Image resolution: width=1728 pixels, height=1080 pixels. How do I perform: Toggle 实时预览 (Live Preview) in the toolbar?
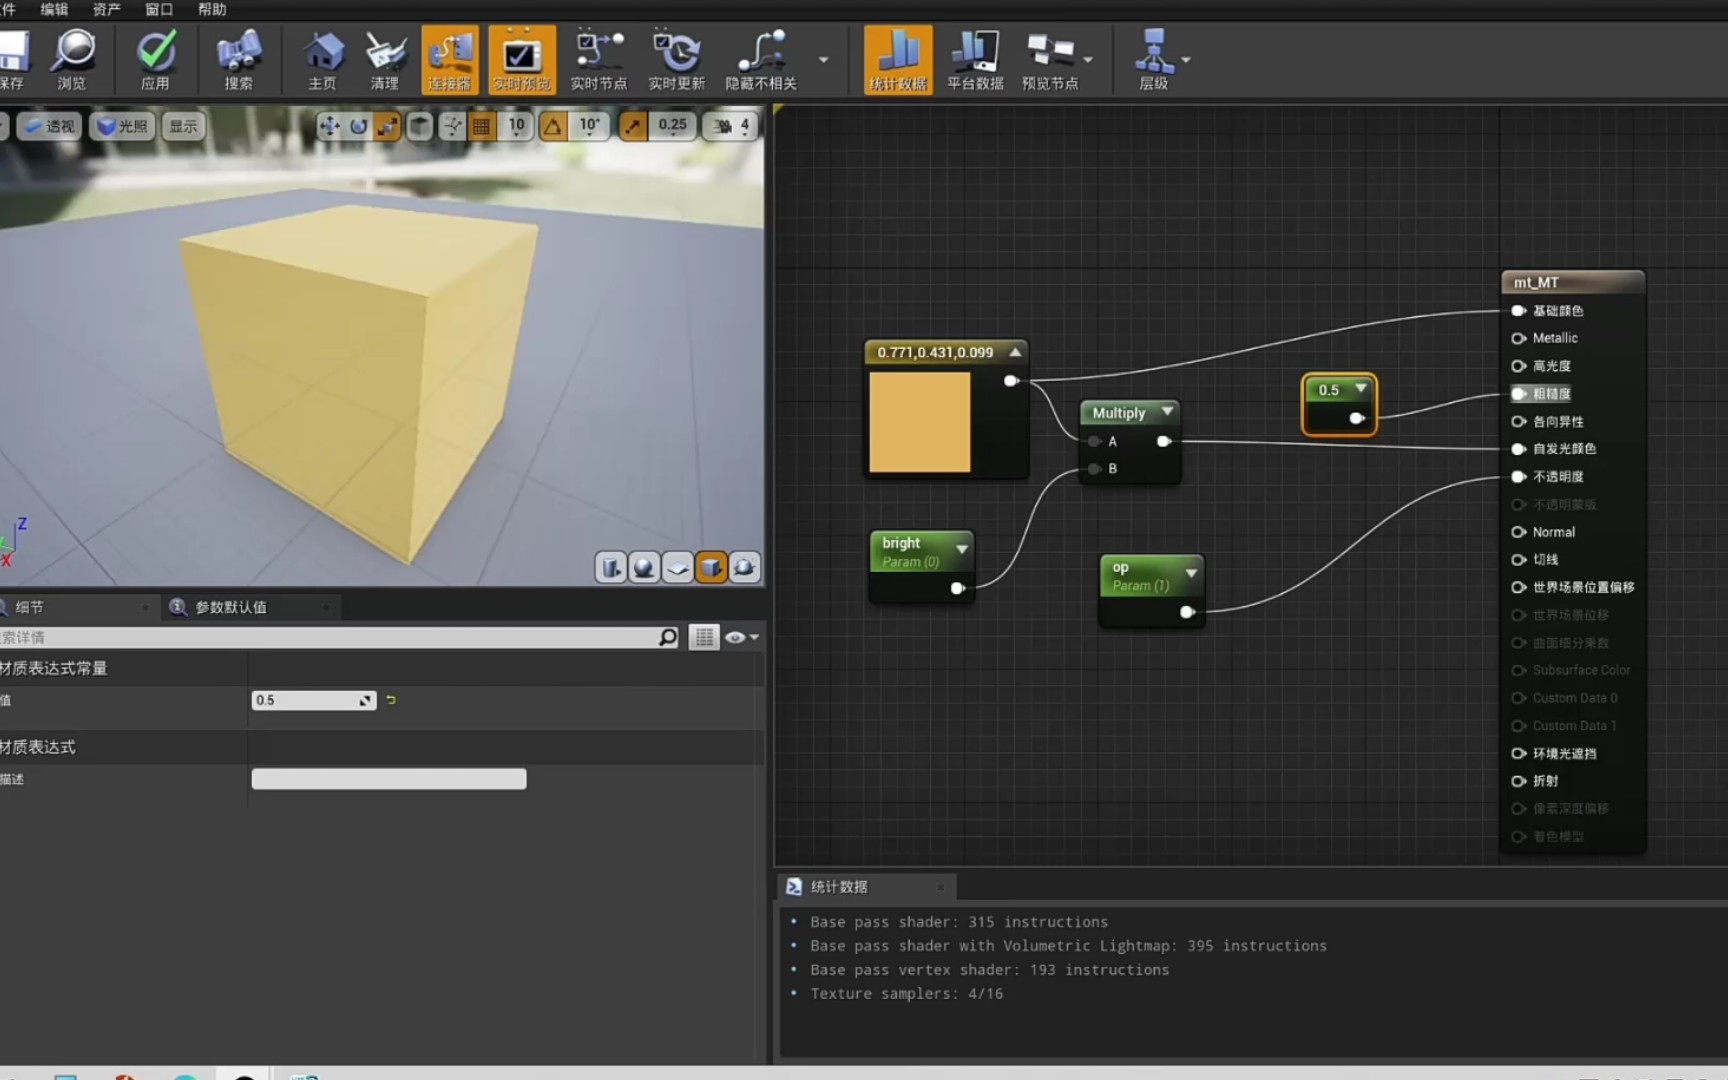pyautogui.click(x=521, y=59)
